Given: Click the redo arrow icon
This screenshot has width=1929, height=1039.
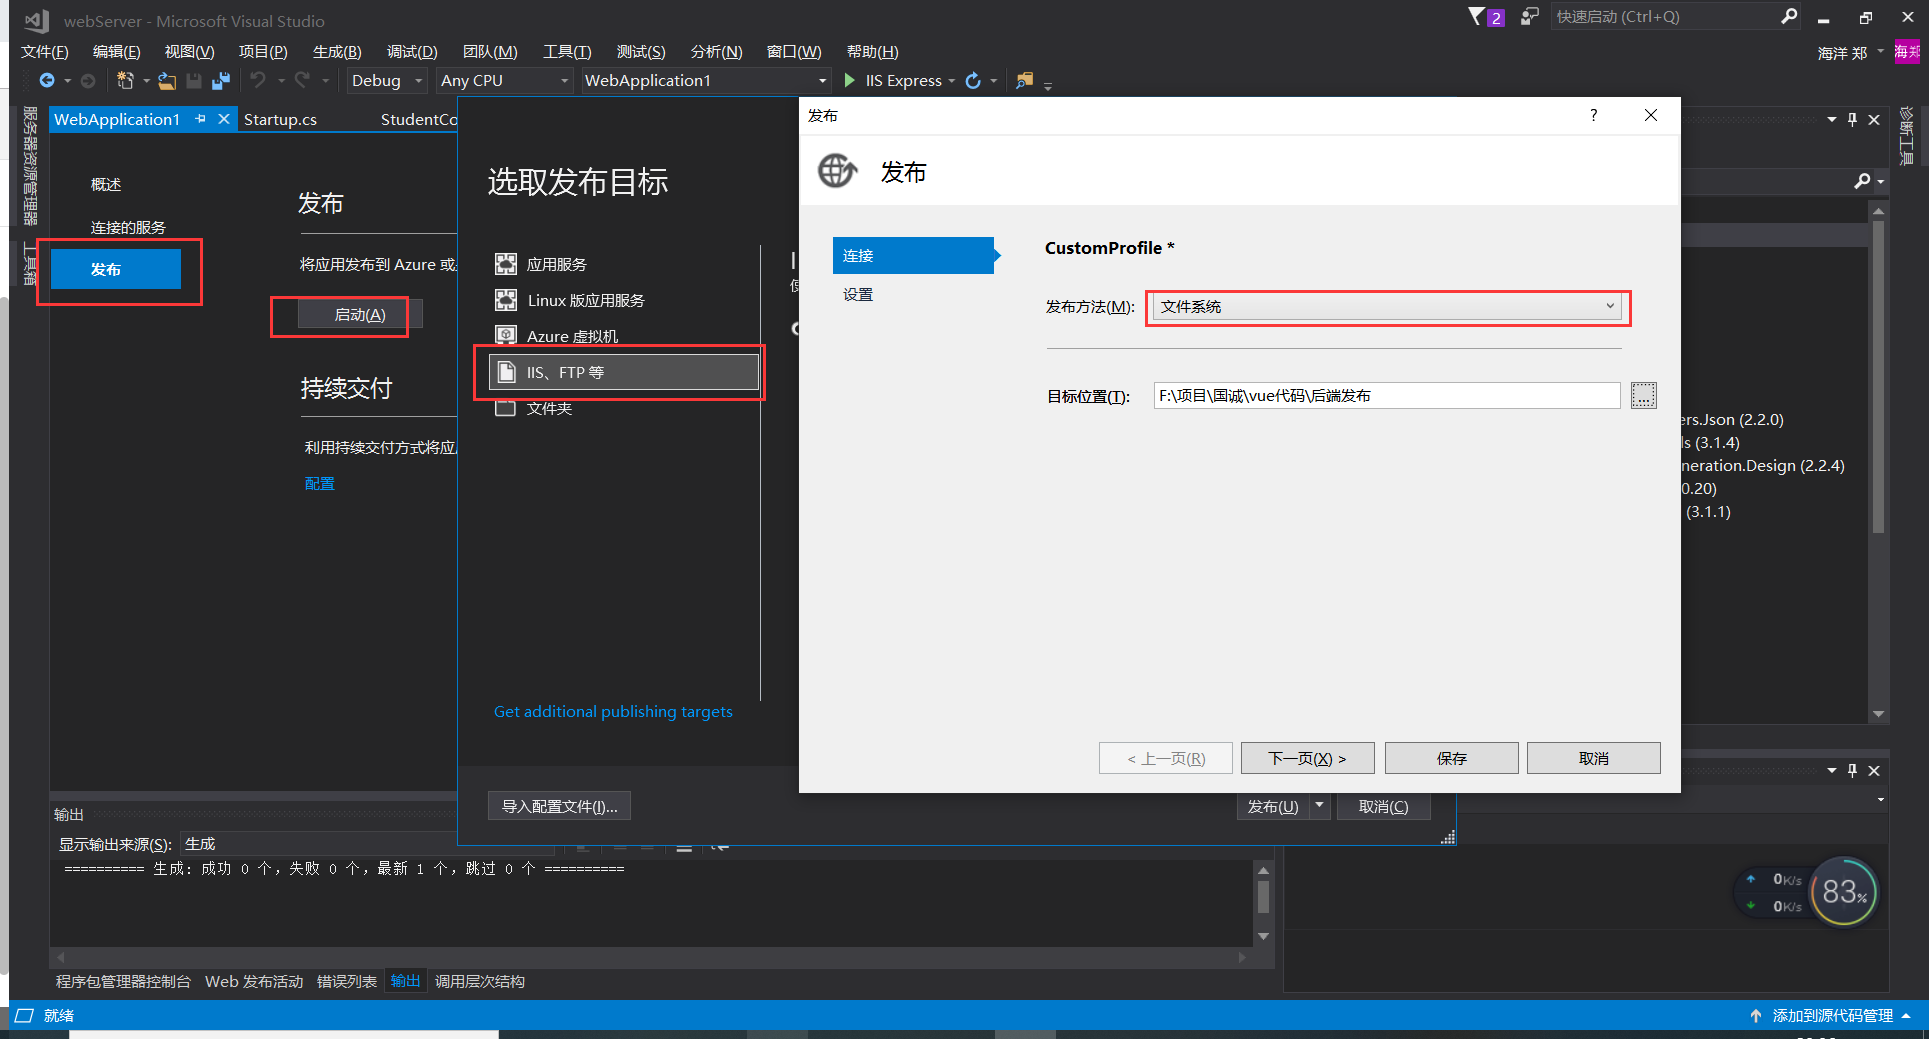Looking at the screenshot, I should click(x=302, y=80).
